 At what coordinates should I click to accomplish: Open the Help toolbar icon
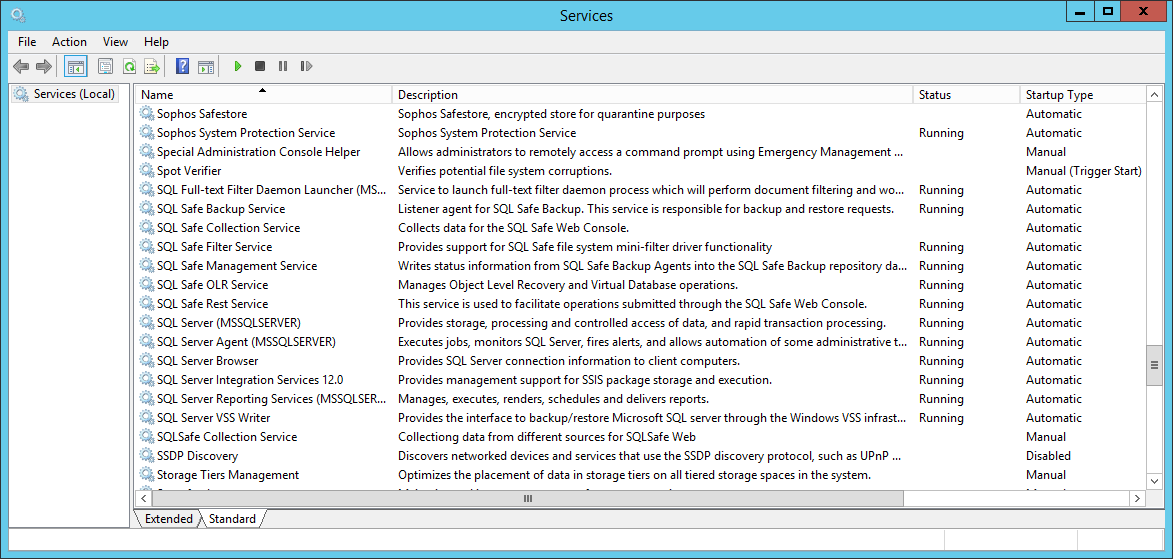click(x=182, y=67)
